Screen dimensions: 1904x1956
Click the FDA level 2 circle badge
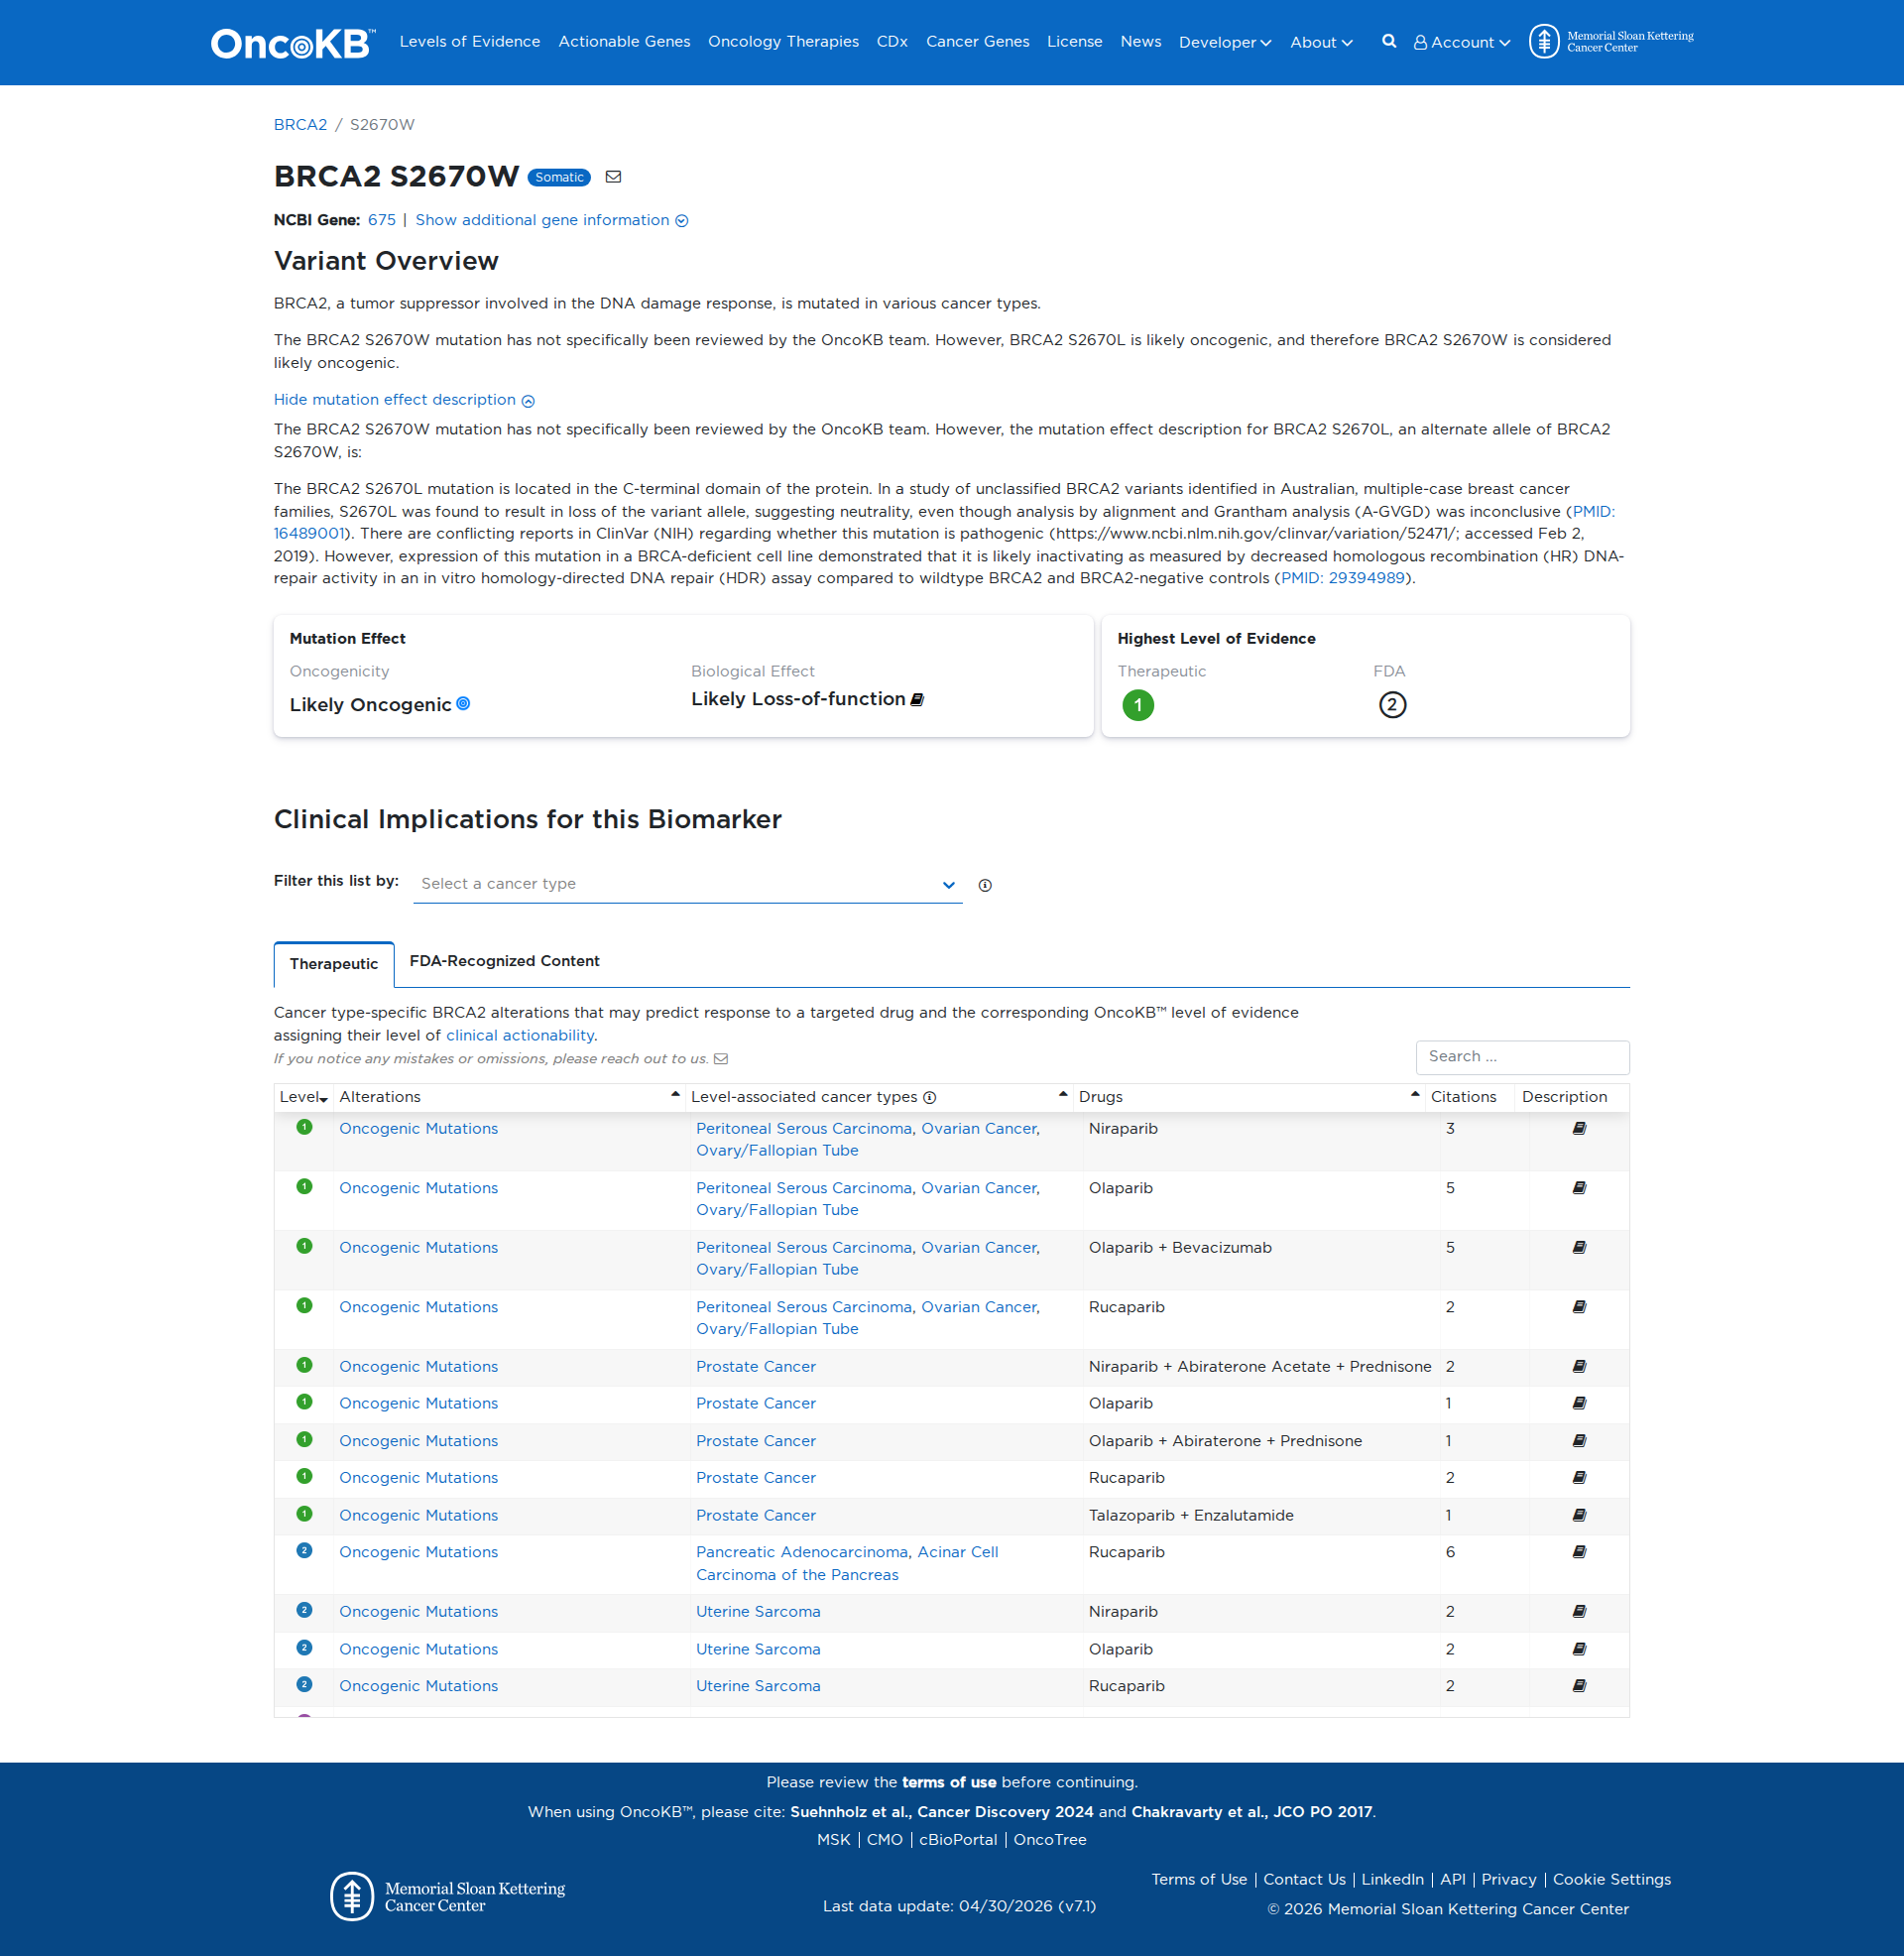(x=1392, y=705)
